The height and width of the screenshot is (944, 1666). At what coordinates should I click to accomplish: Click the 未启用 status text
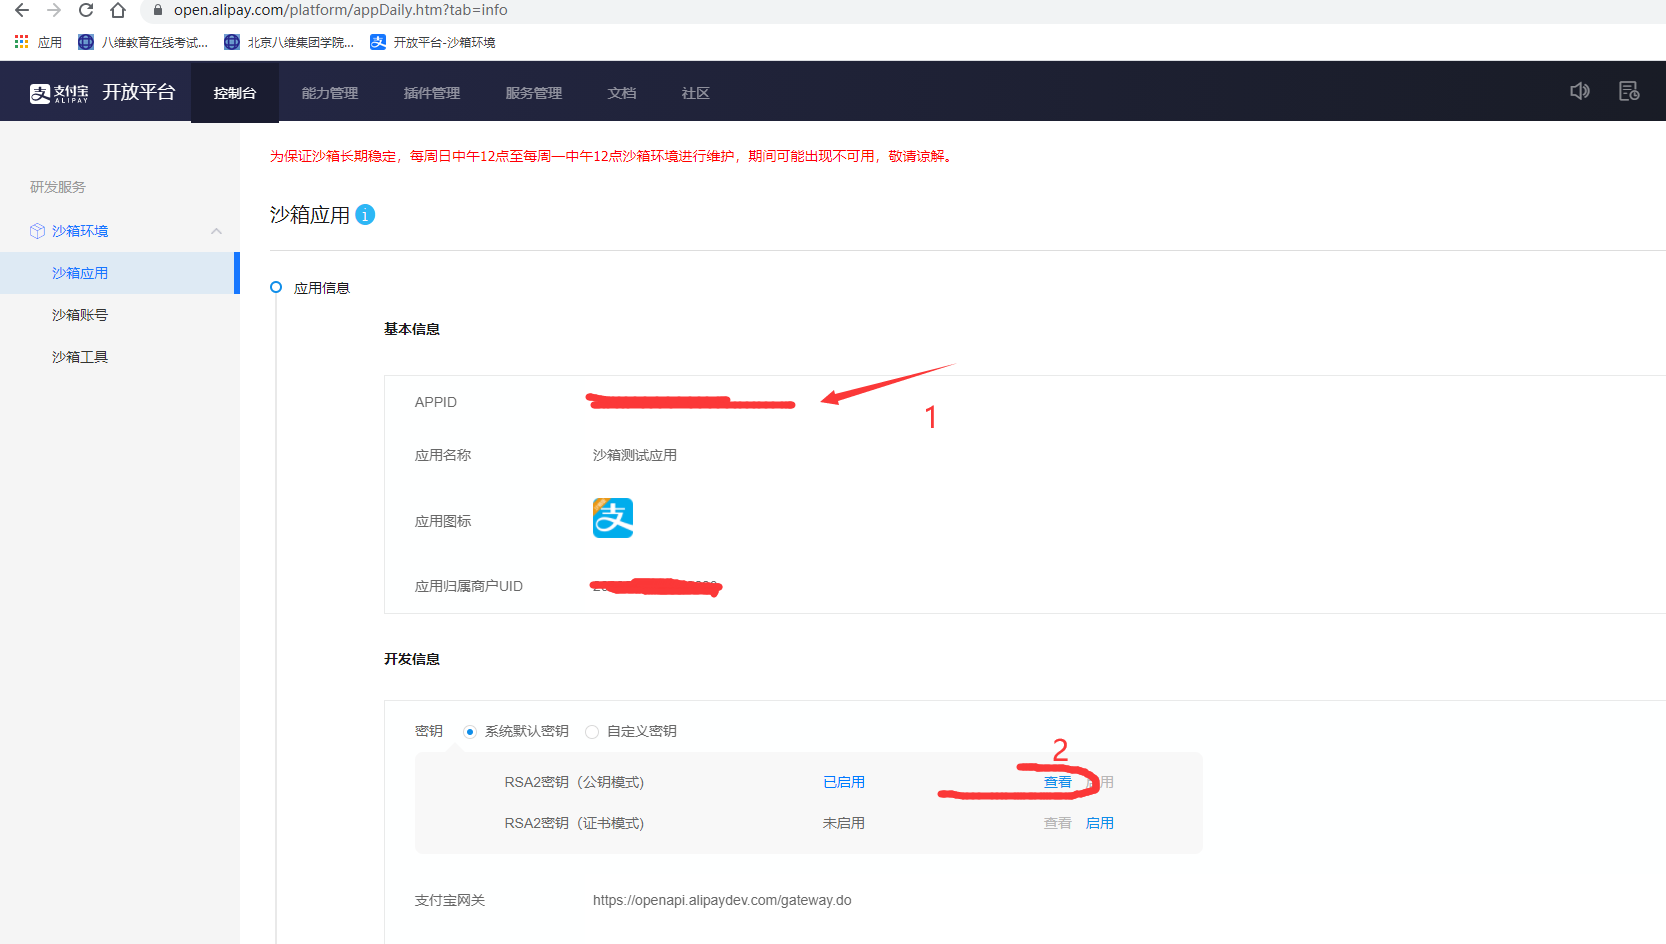click(x=844, y=823)
